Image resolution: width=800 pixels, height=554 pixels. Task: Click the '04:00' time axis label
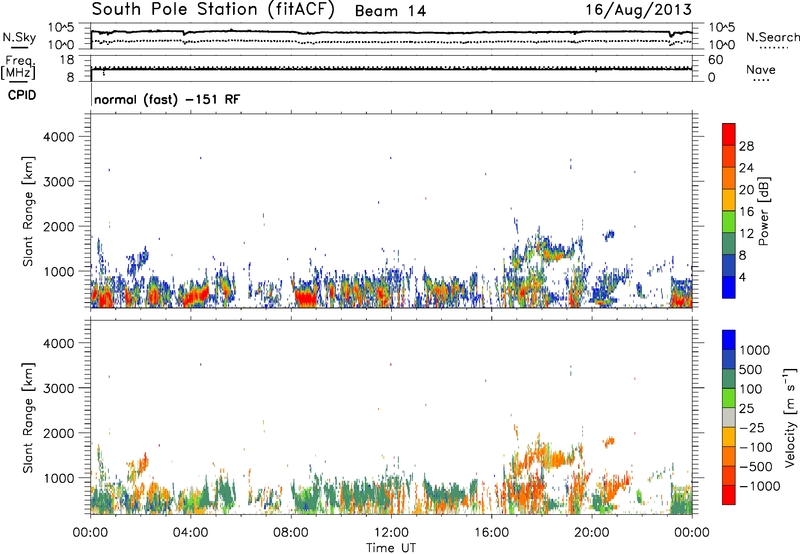tap(190, 532)
